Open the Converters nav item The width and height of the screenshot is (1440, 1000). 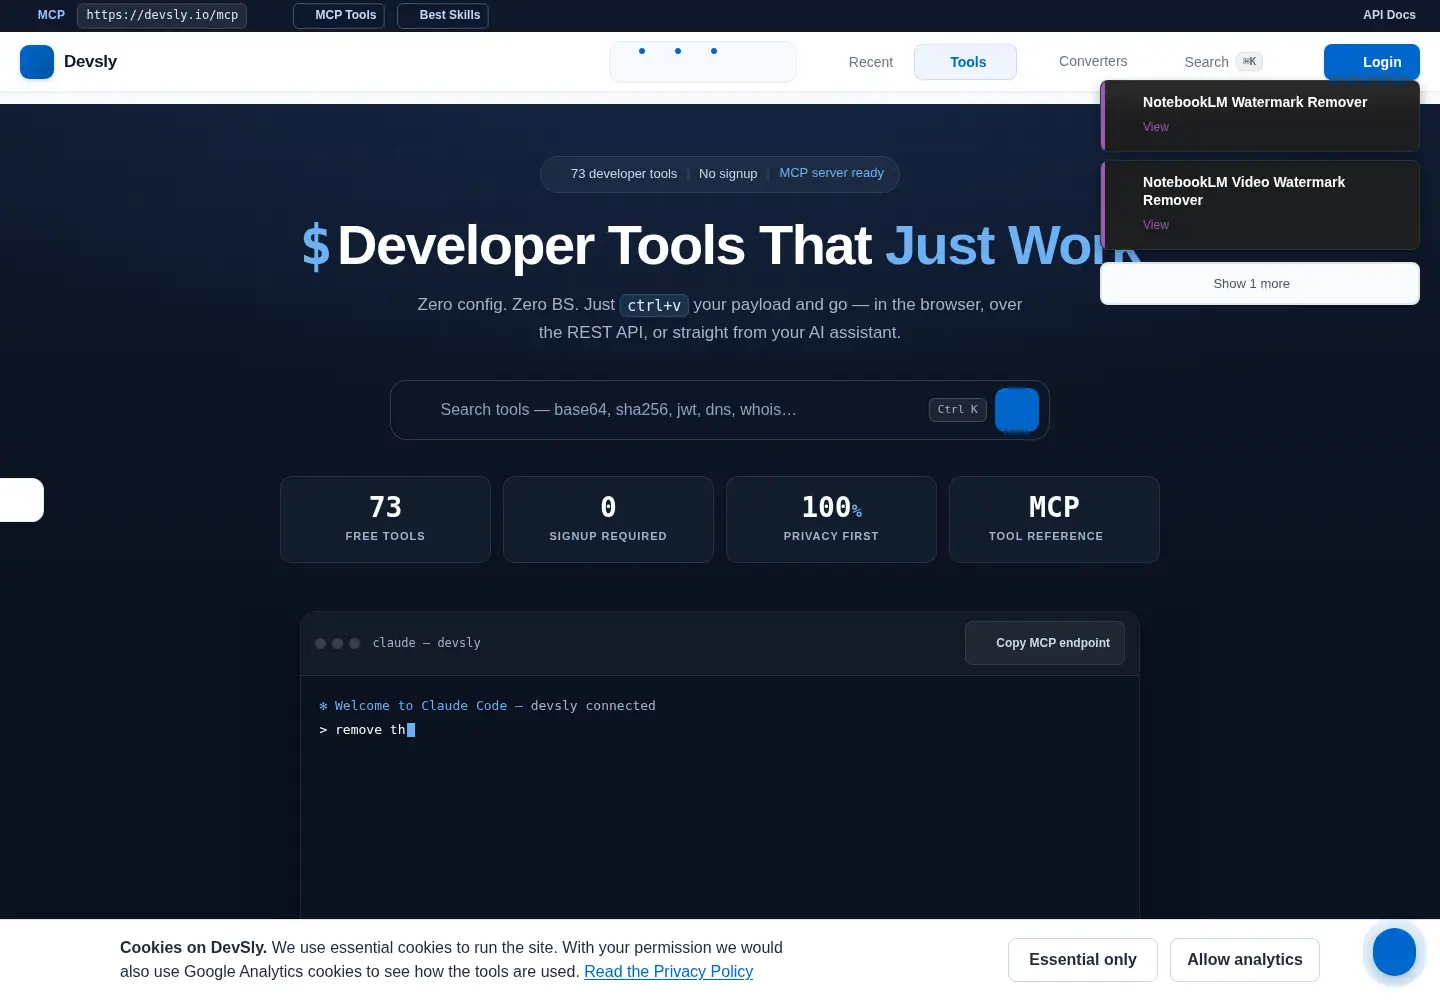pyautogui.click(x=1093, y=61)
